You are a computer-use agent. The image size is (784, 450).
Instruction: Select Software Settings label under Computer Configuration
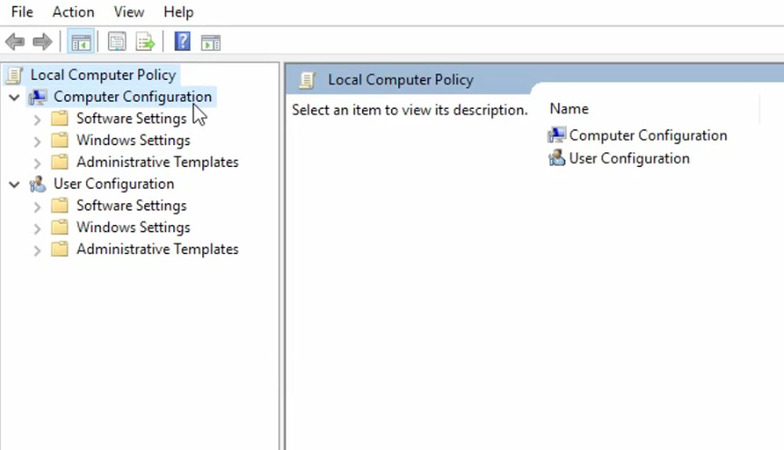click(132, 118)
